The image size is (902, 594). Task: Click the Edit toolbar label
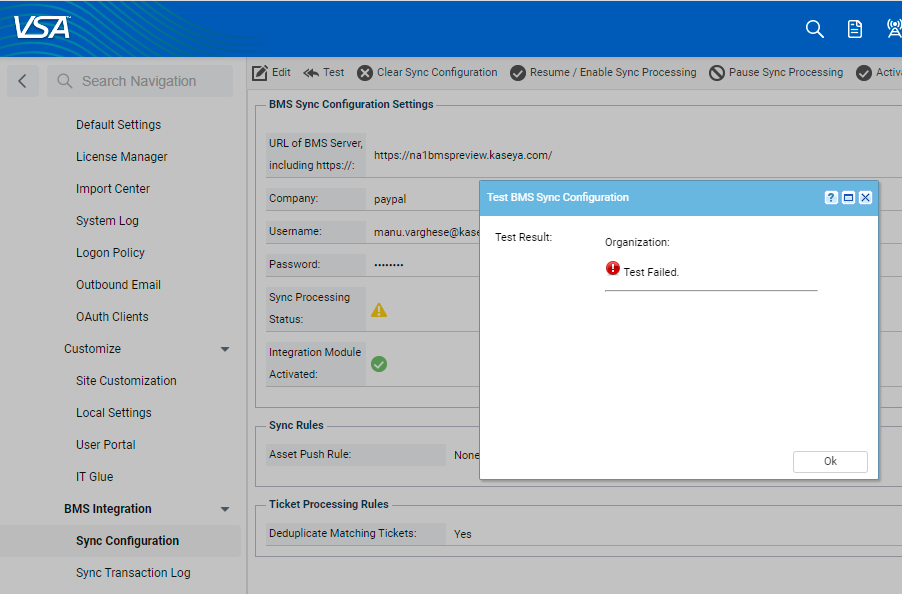click(281, 72)
